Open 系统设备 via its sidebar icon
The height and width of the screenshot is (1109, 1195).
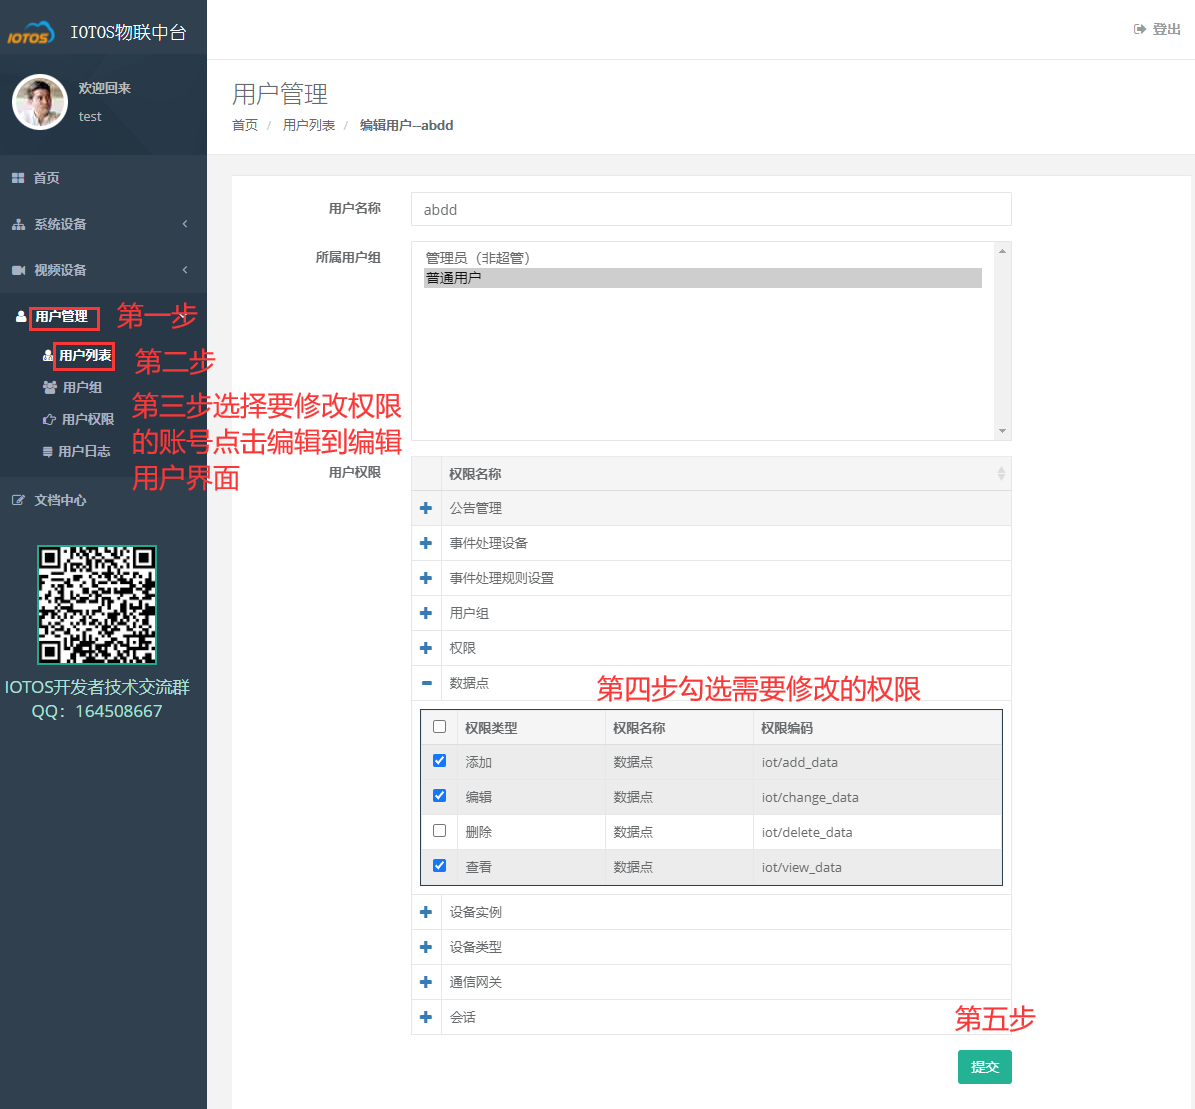(x=18, y=225)
